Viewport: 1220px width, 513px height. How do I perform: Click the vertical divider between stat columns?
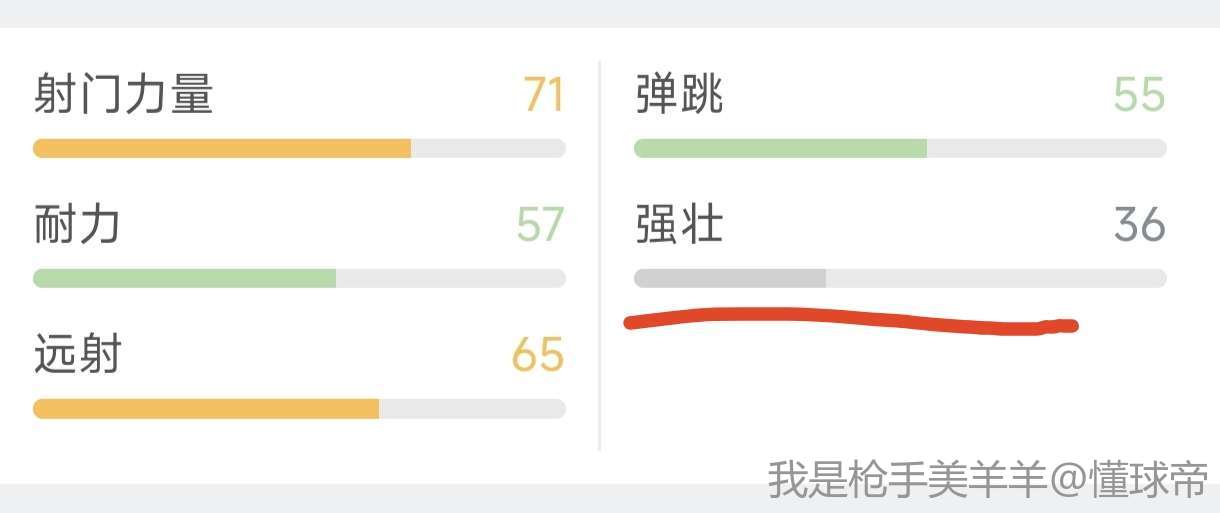click(600, 255)
